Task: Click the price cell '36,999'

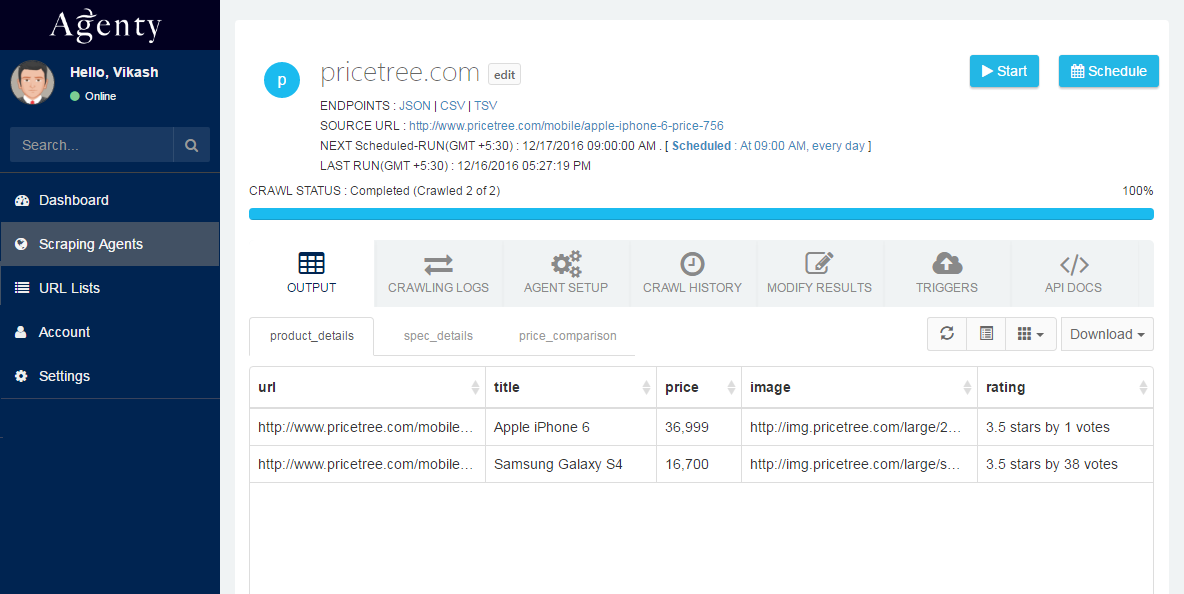Action: tap(699, 427)
